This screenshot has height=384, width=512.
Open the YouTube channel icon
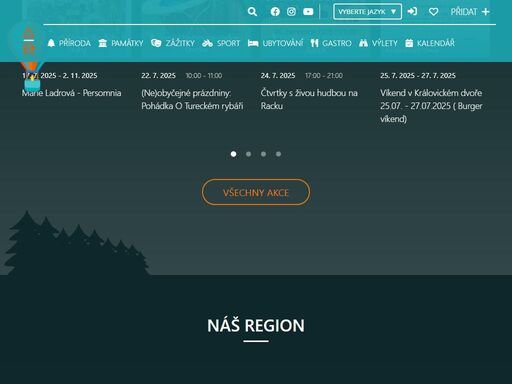click(308, 12)
